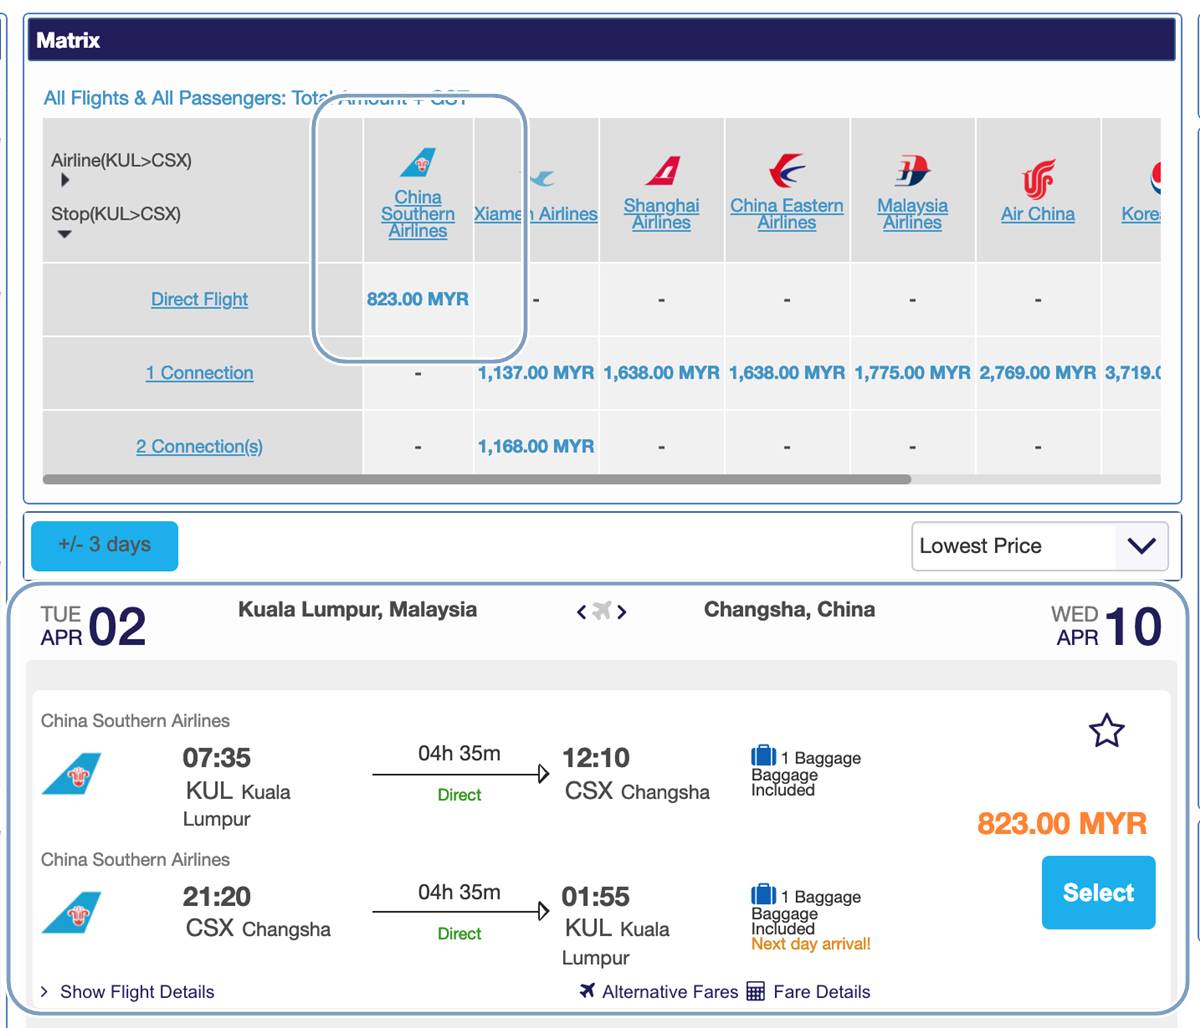Click the China Eastern Airlines logo icon
Viewport: 1200px width, 1028px height.
(787, 171)
